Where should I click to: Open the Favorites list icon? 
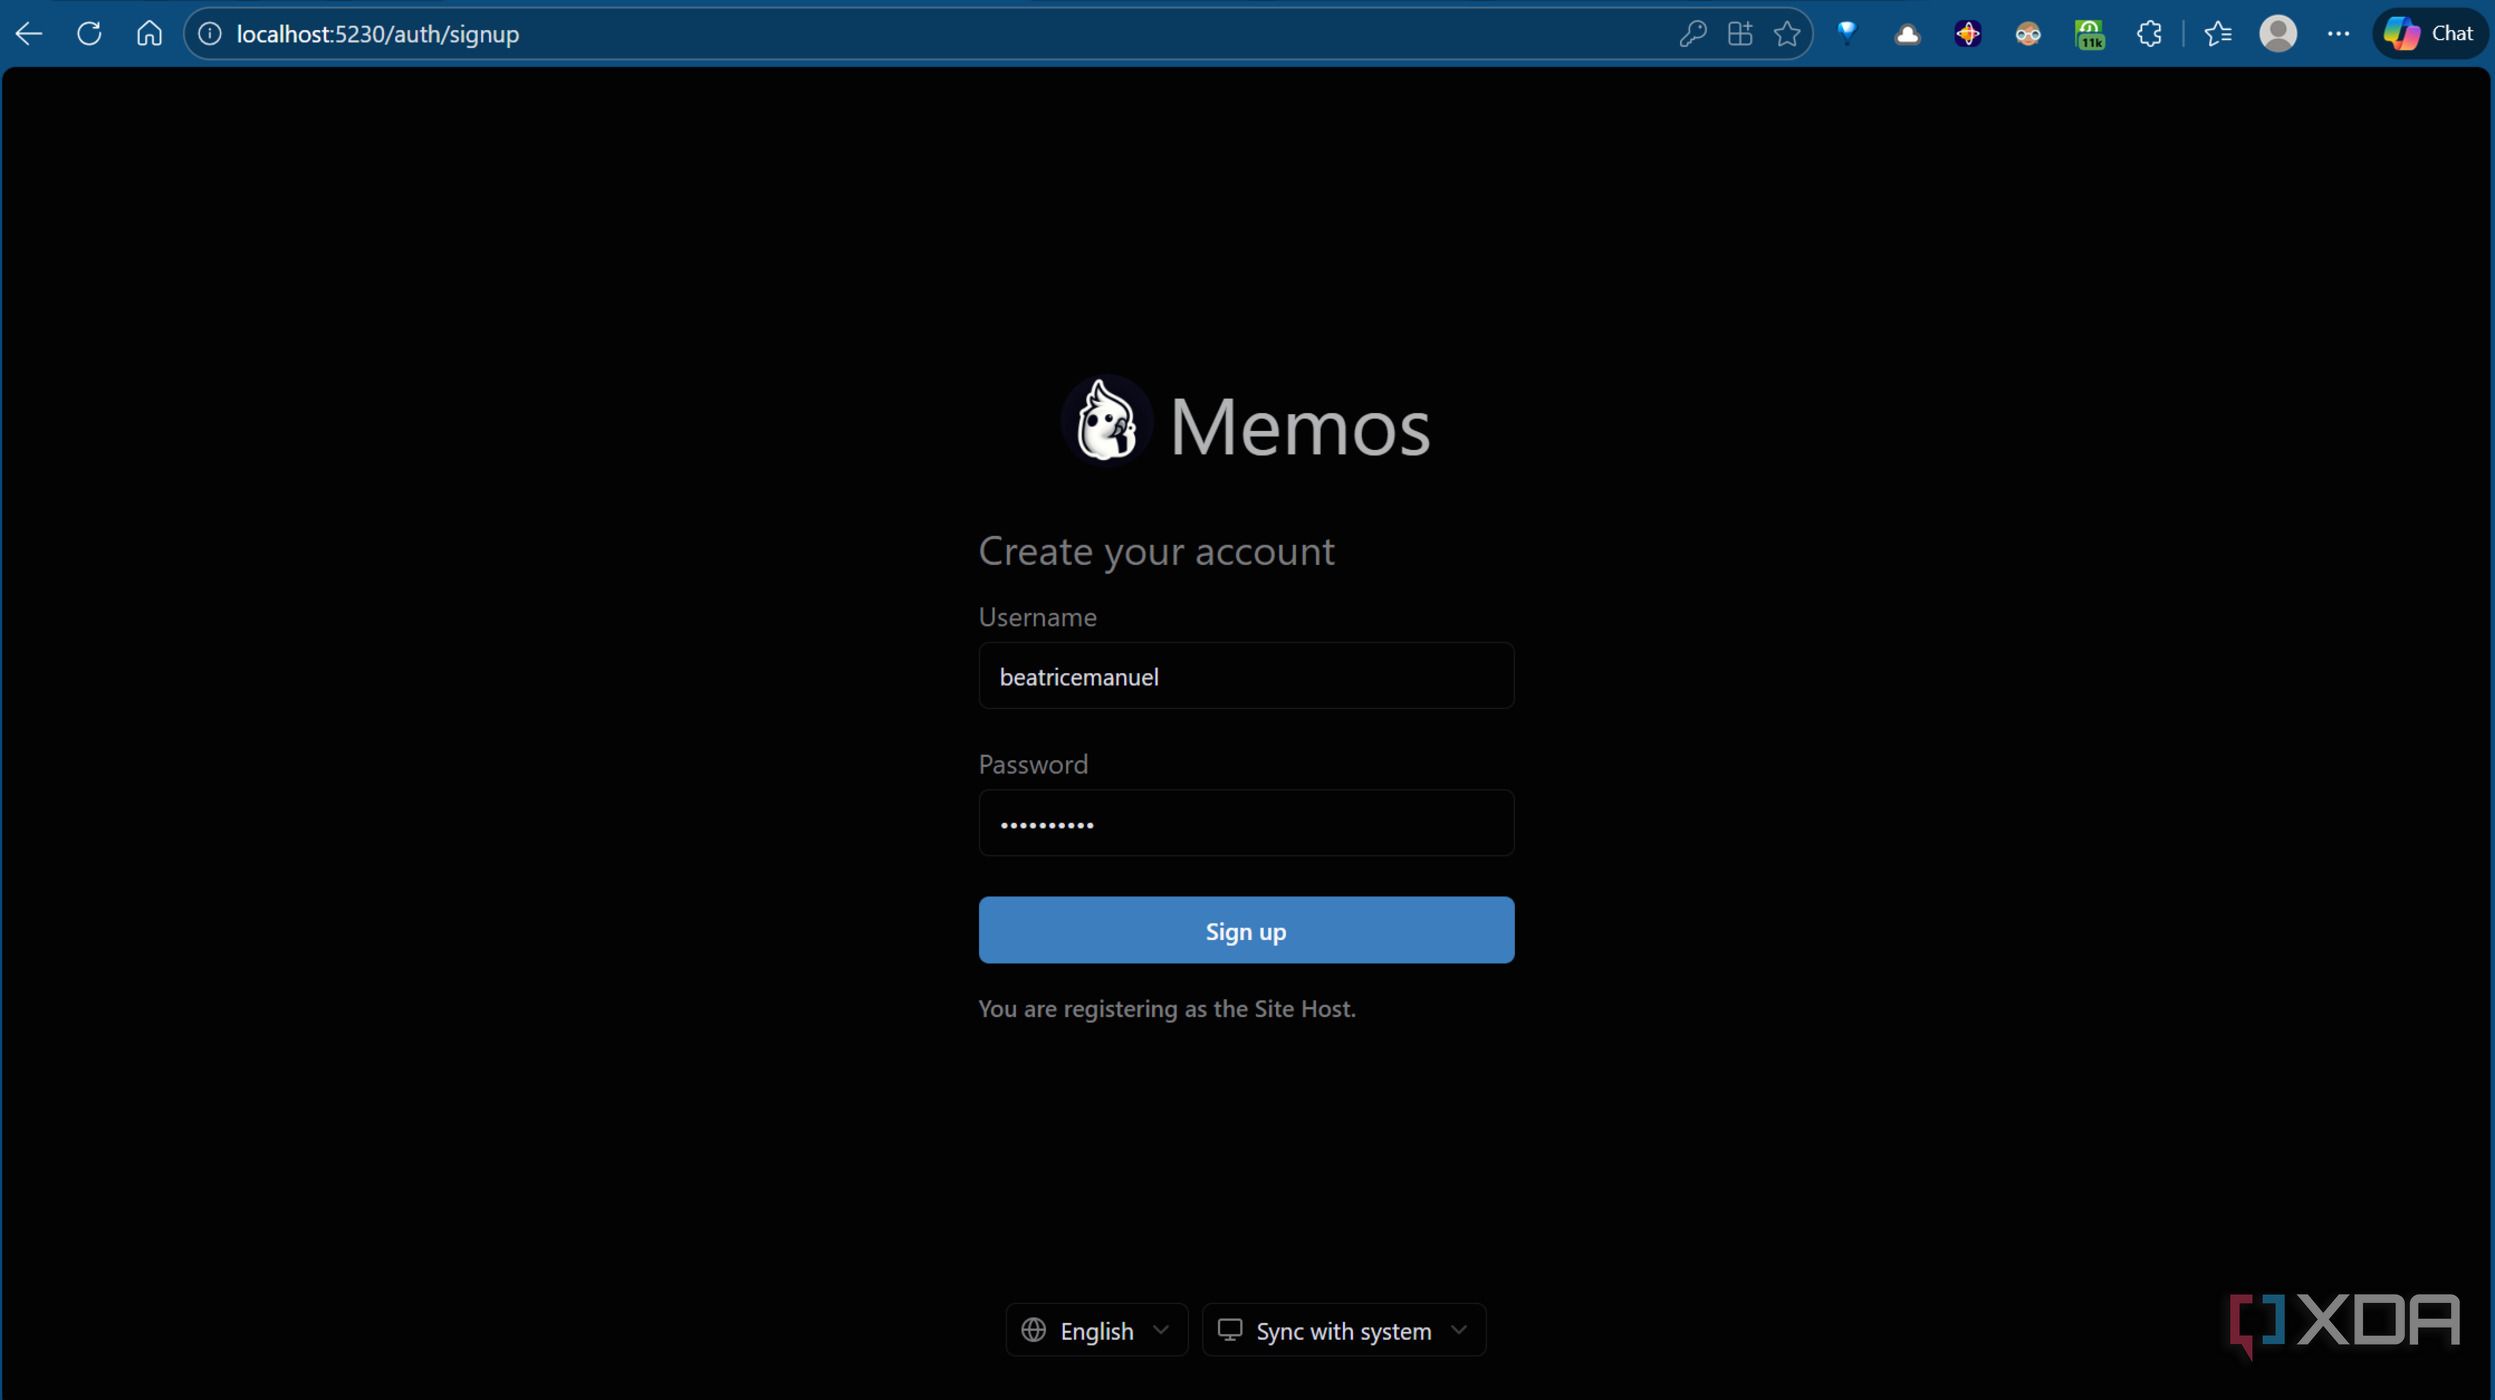pyautogui.click(x=2218, y=34)
